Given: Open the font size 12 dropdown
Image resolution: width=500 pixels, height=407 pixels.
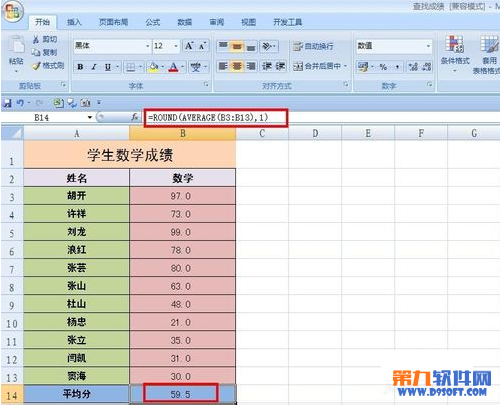Looking at the screenshot, I should [176, 46].
